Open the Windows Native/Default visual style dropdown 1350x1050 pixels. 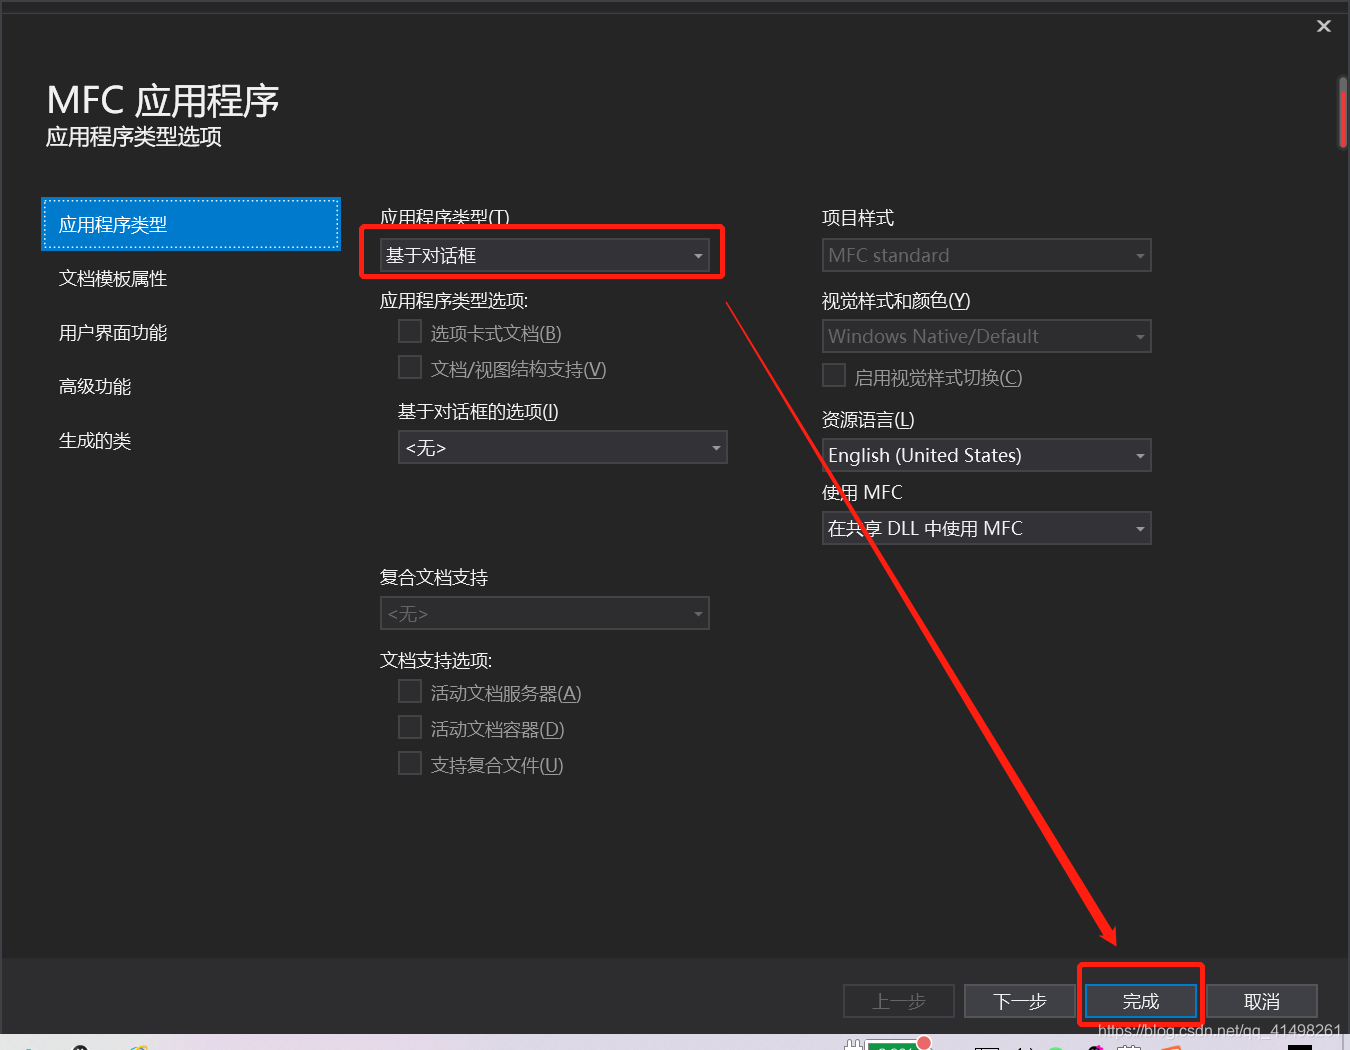pyautogui.click(x=987, y=336)
